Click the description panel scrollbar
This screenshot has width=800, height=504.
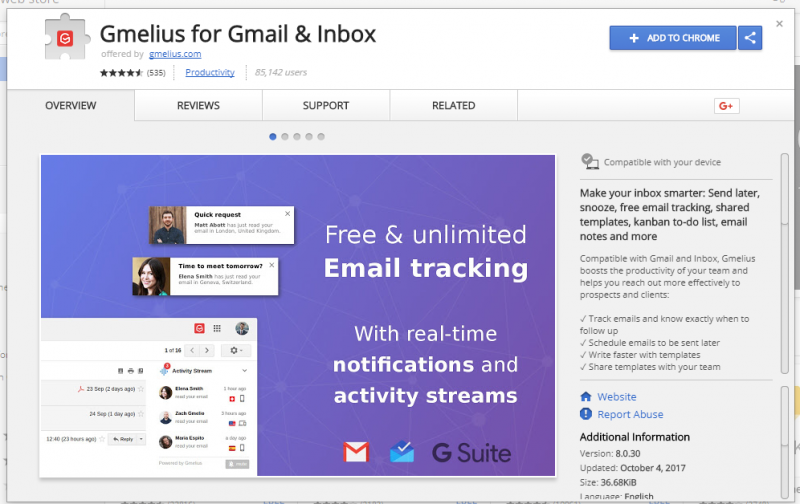click(785, 263)
